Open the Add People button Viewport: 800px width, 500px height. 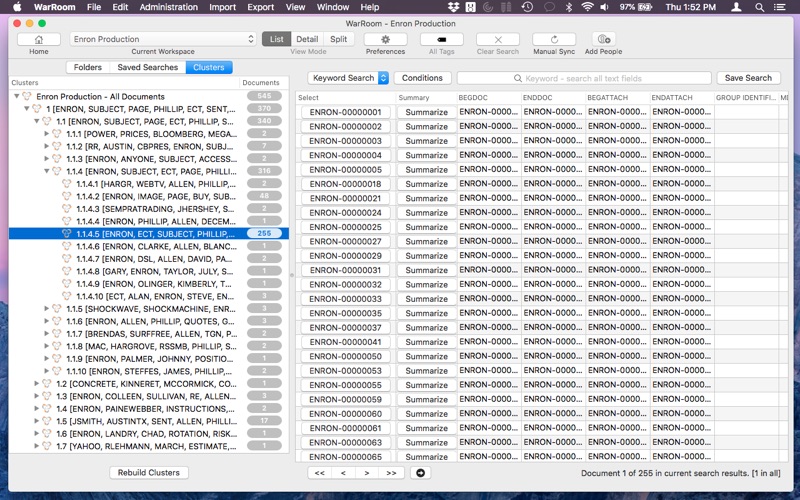coord(604,39)
